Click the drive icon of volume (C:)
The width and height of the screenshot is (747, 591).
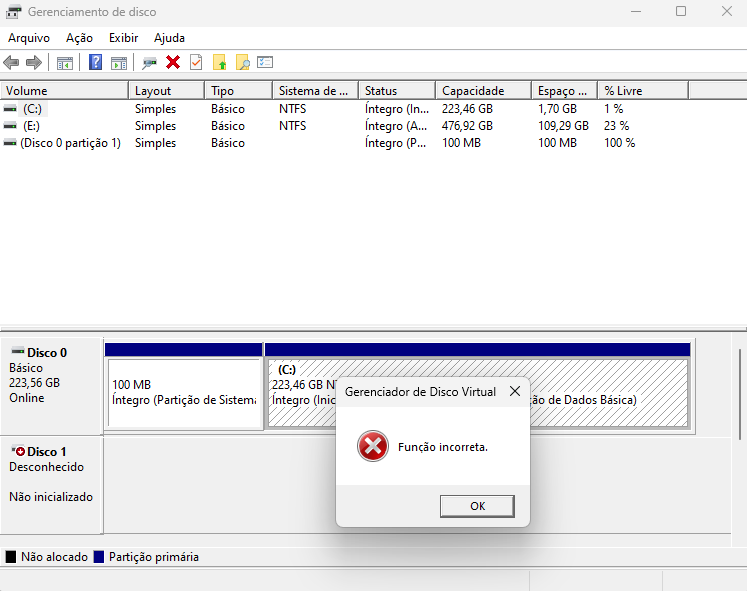click(10, 109)
